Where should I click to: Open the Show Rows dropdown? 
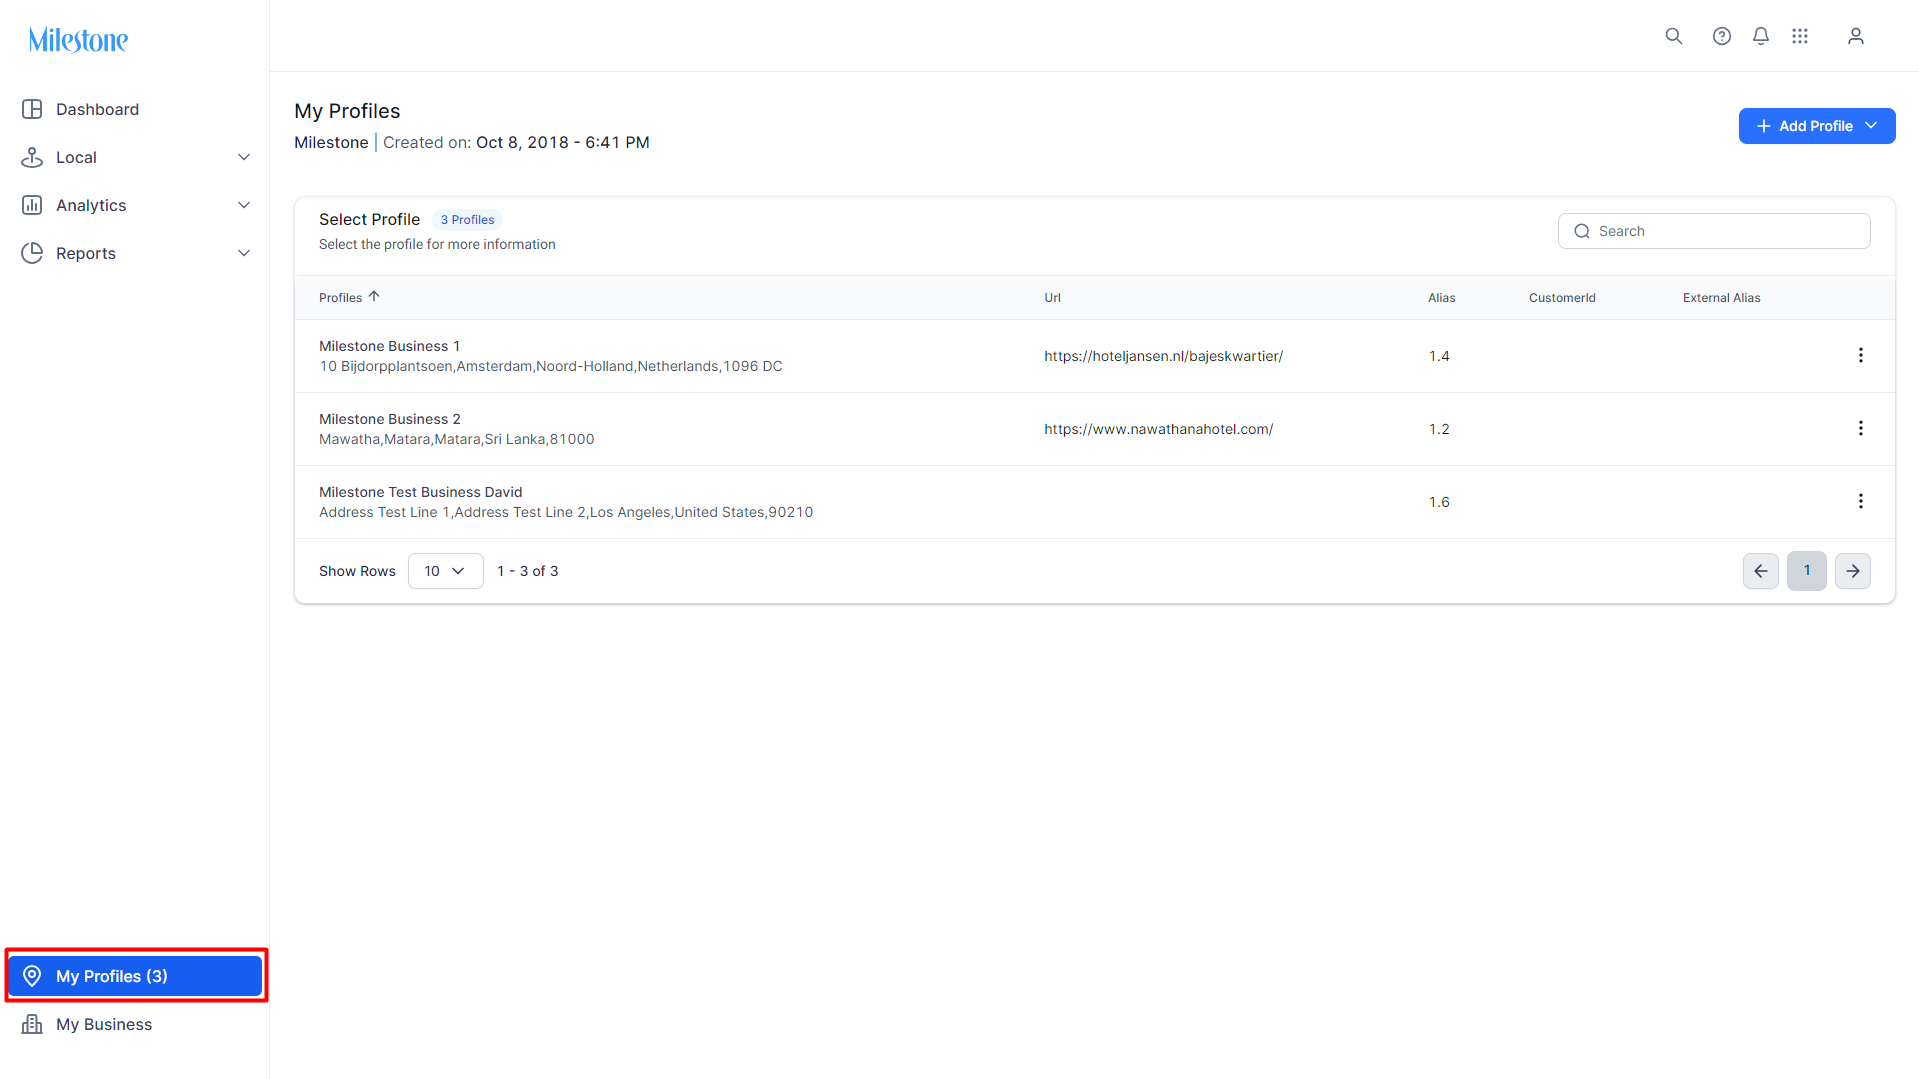tap(446, 571)
